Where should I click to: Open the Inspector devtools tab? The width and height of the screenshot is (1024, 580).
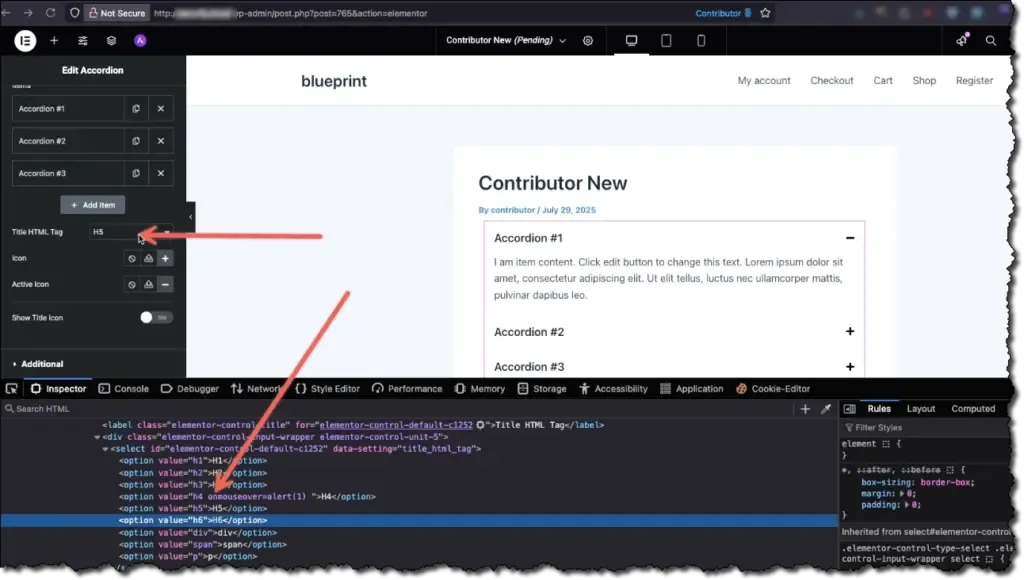pyautogui.click(x=58, y=389)
